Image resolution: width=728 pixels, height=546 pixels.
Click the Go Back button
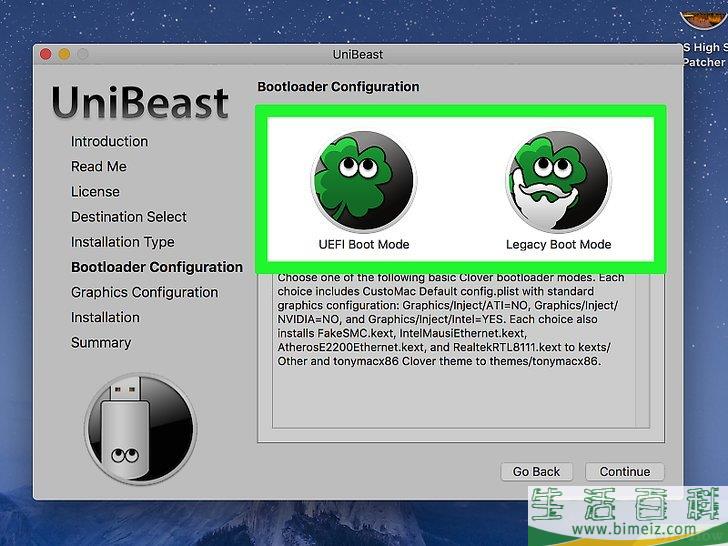pyautogui.click(x=536, y=471)
